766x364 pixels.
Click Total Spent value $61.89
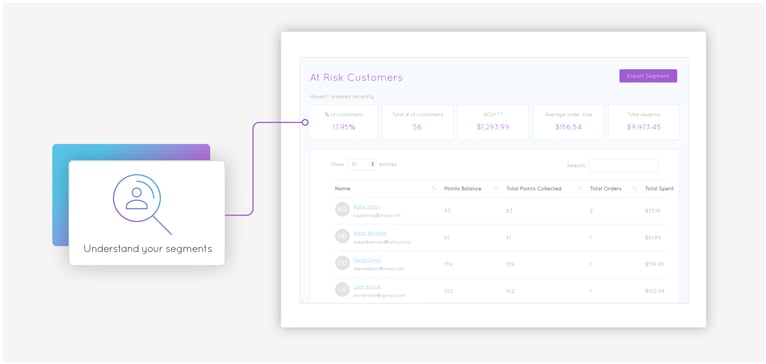[x=653, y=237]
